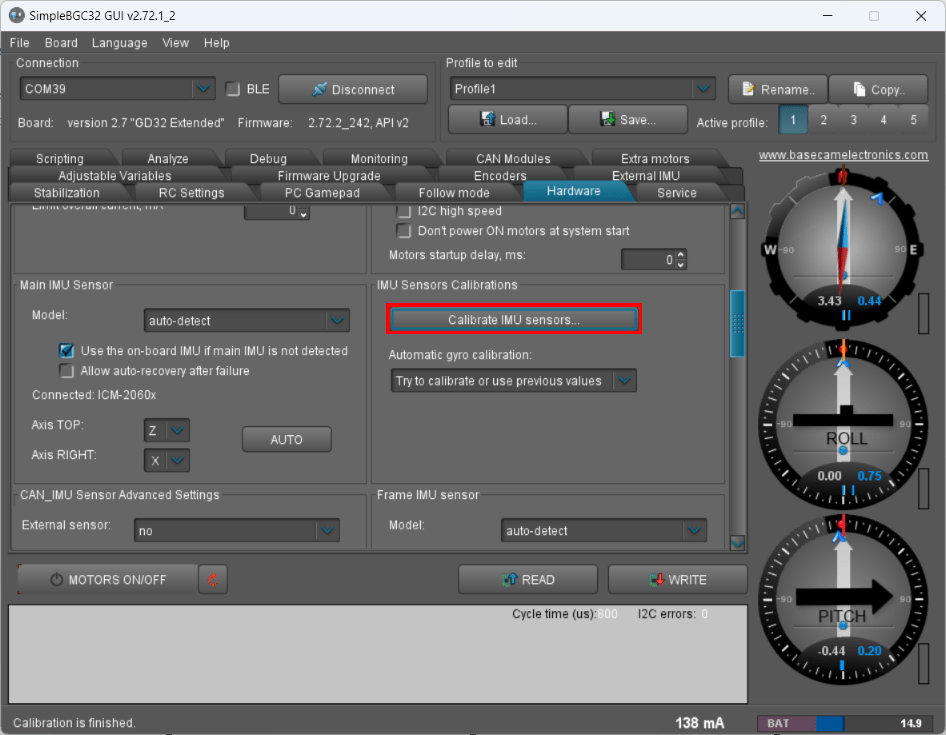Open the Board menu
This screenshot has width=946, height=735.
61,43
